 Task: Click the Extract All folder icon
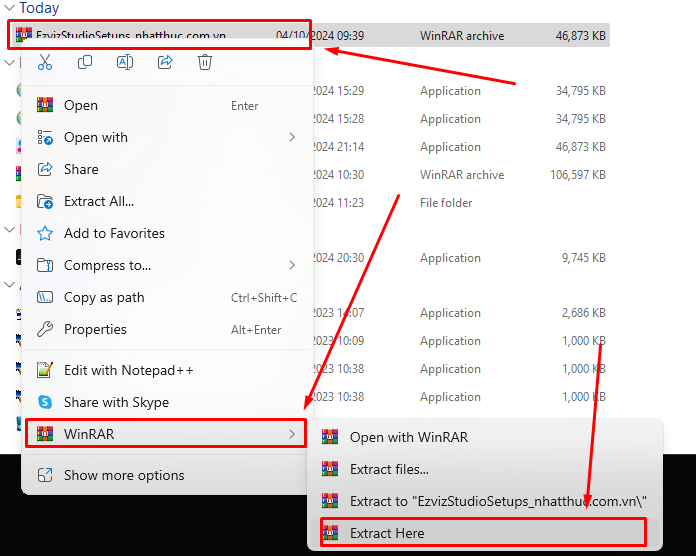point(45,201)
